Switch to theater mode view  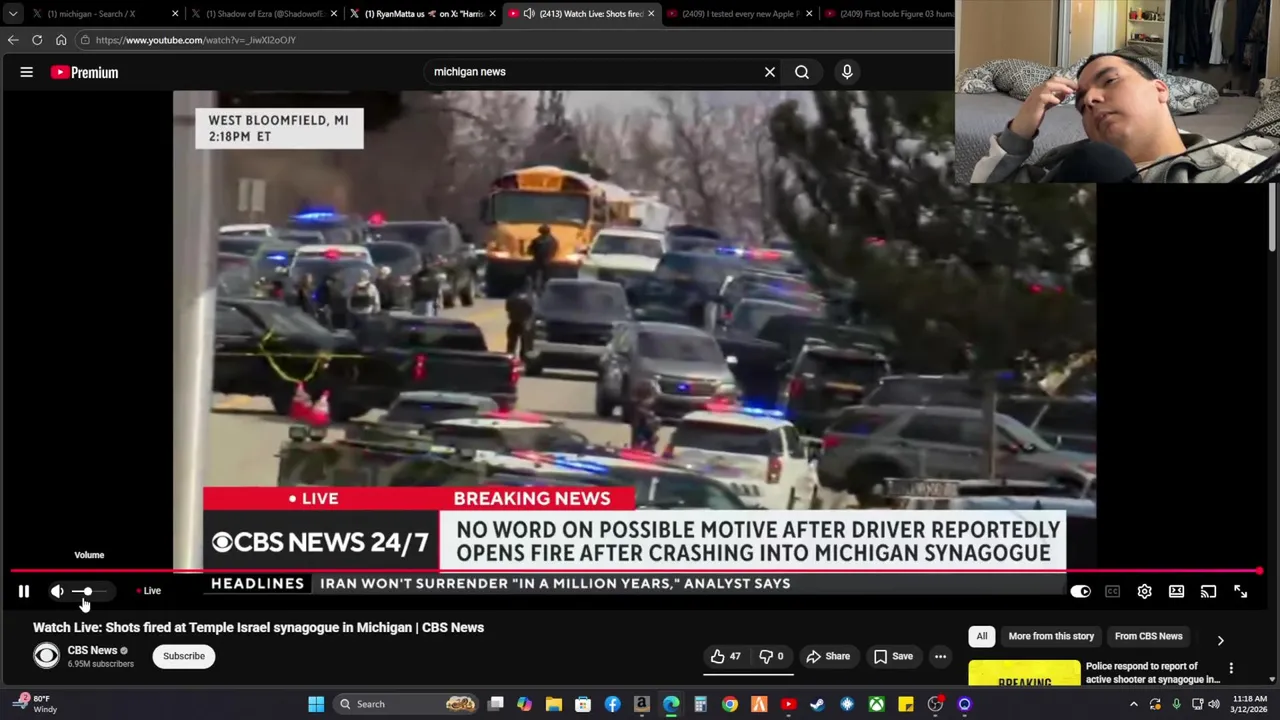[1176, 592]
